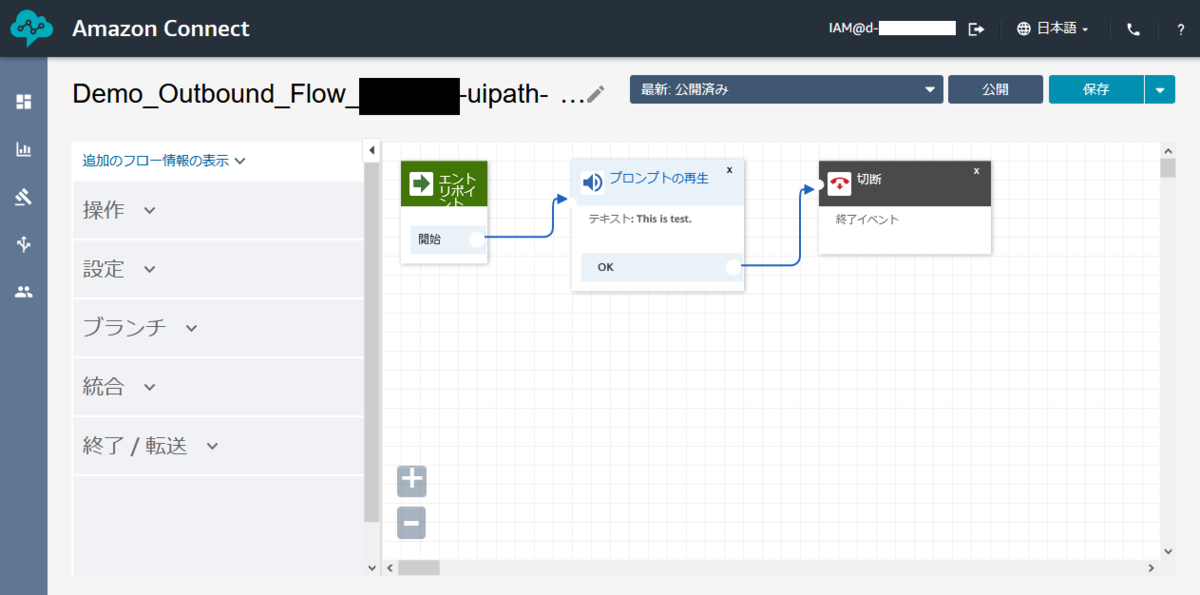Click the globe language icon
The image size is (1200, 595).
pyautogui.click(x=1023, y=29)
